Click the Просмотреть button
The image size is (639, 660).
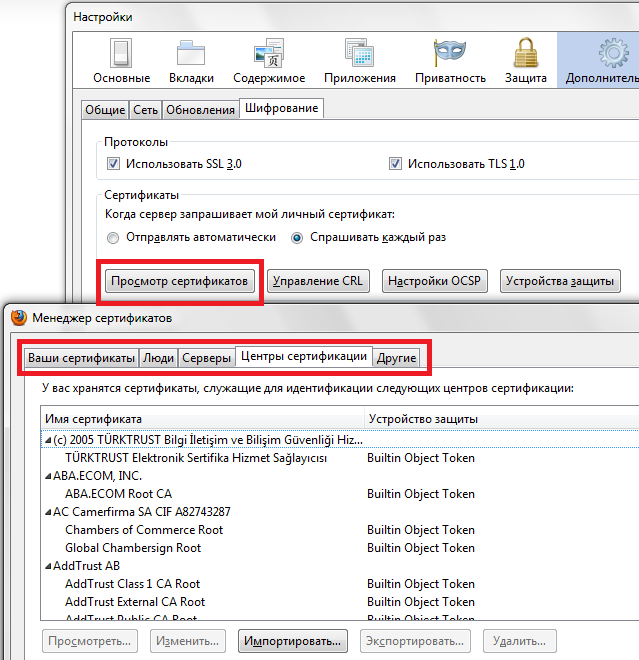point(90,641)
